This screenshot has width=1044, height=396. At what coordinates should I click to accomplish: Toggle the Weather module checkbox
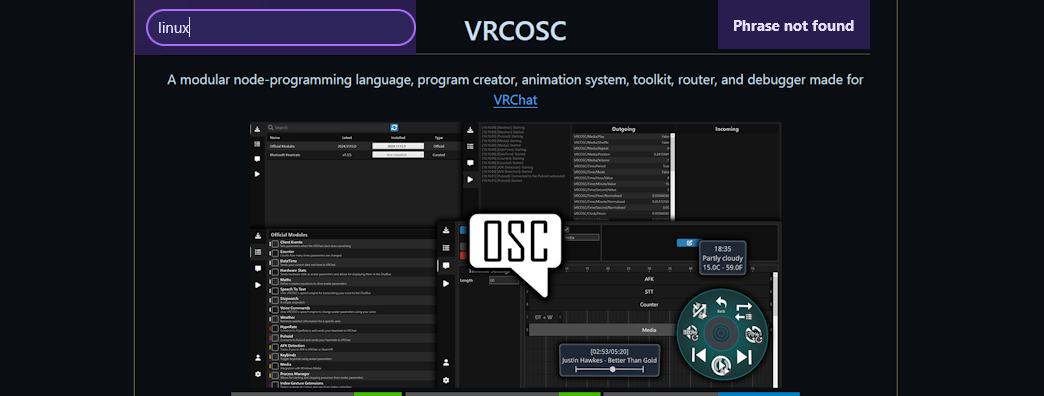point(275,319)
